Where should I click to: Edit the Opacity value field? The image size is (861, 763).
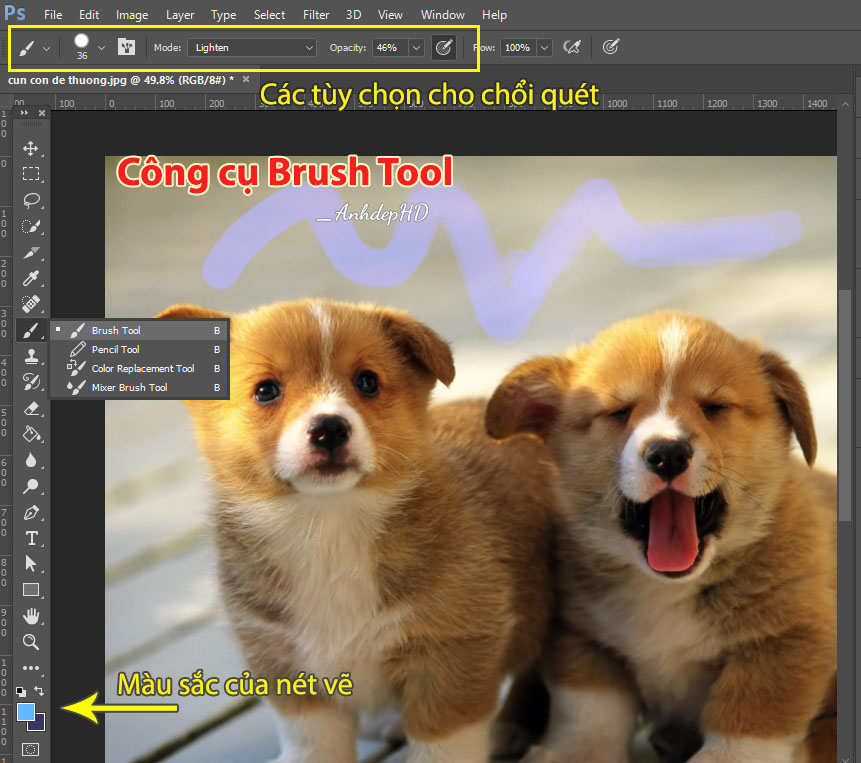coord(390,48)
